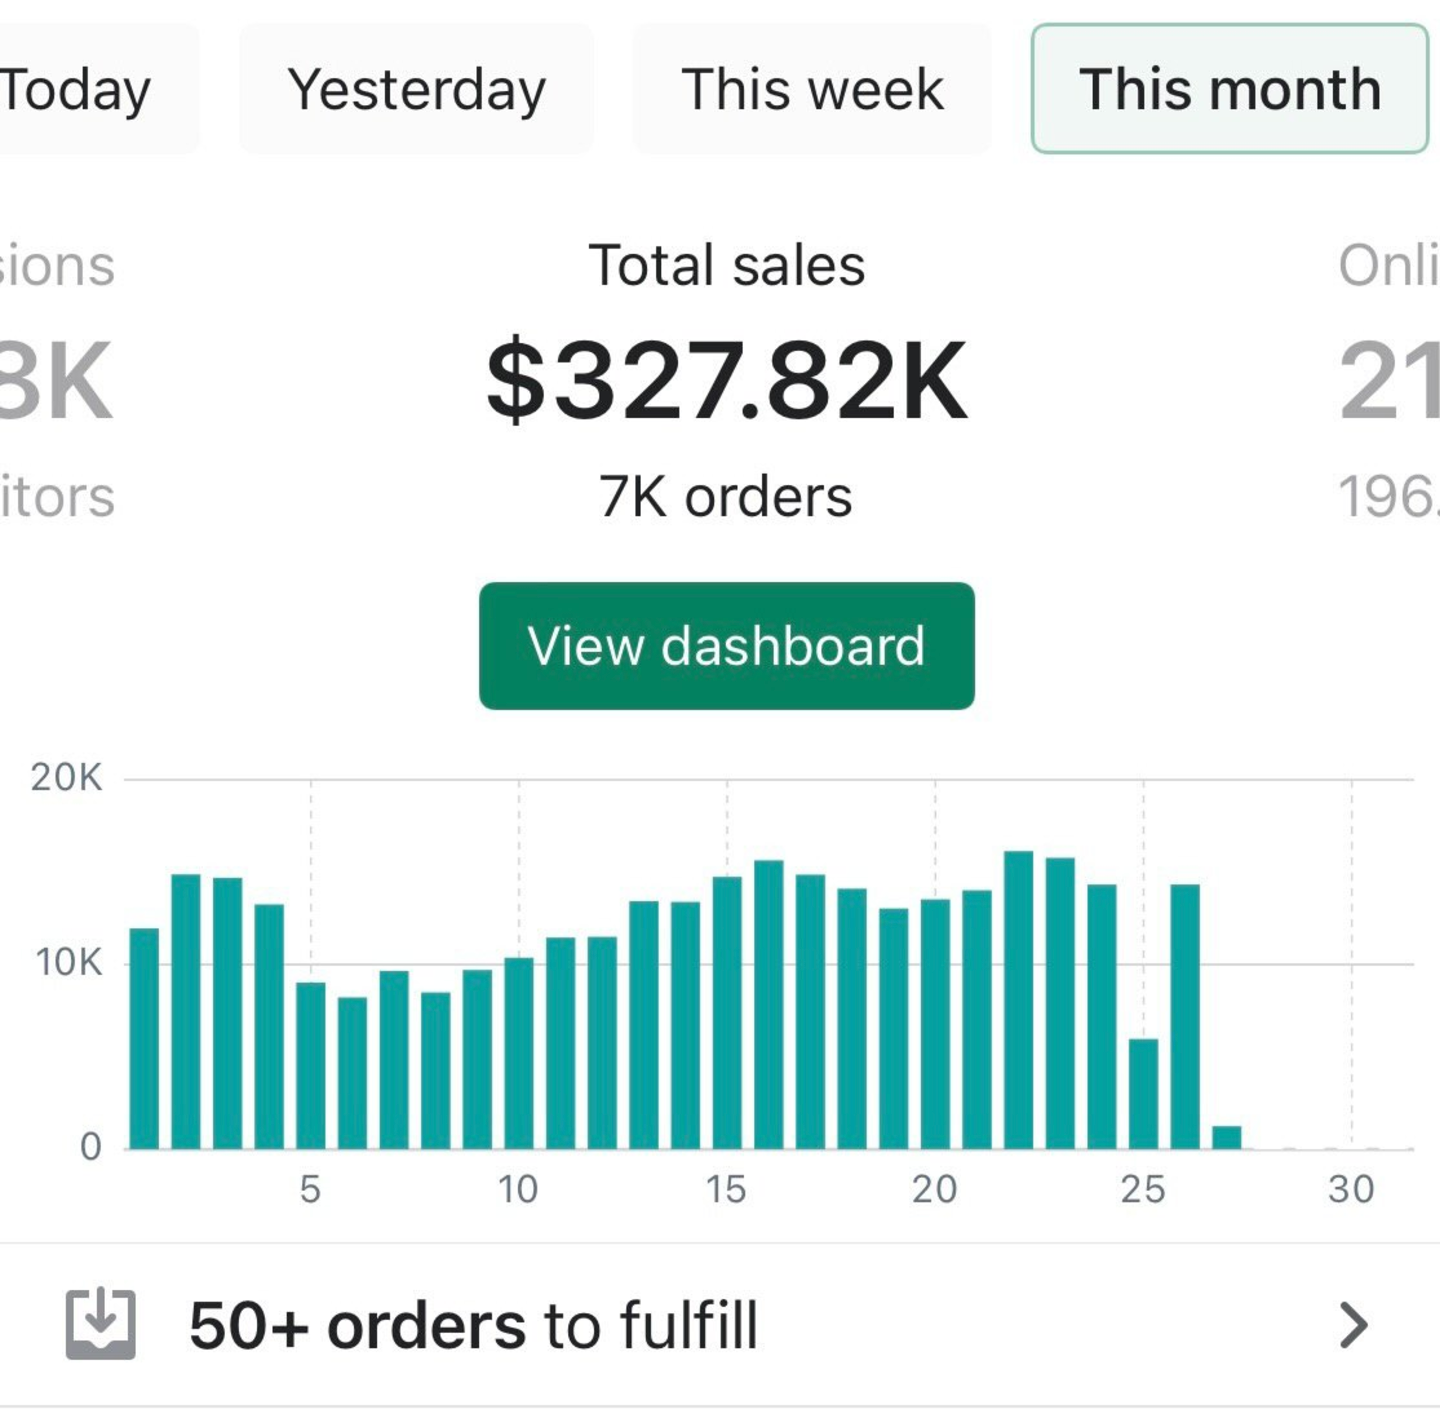Screen dimensions: 1440x1410
Task: Select the tallest chart bar, day 22
Action: (x=1018, y=1000)
